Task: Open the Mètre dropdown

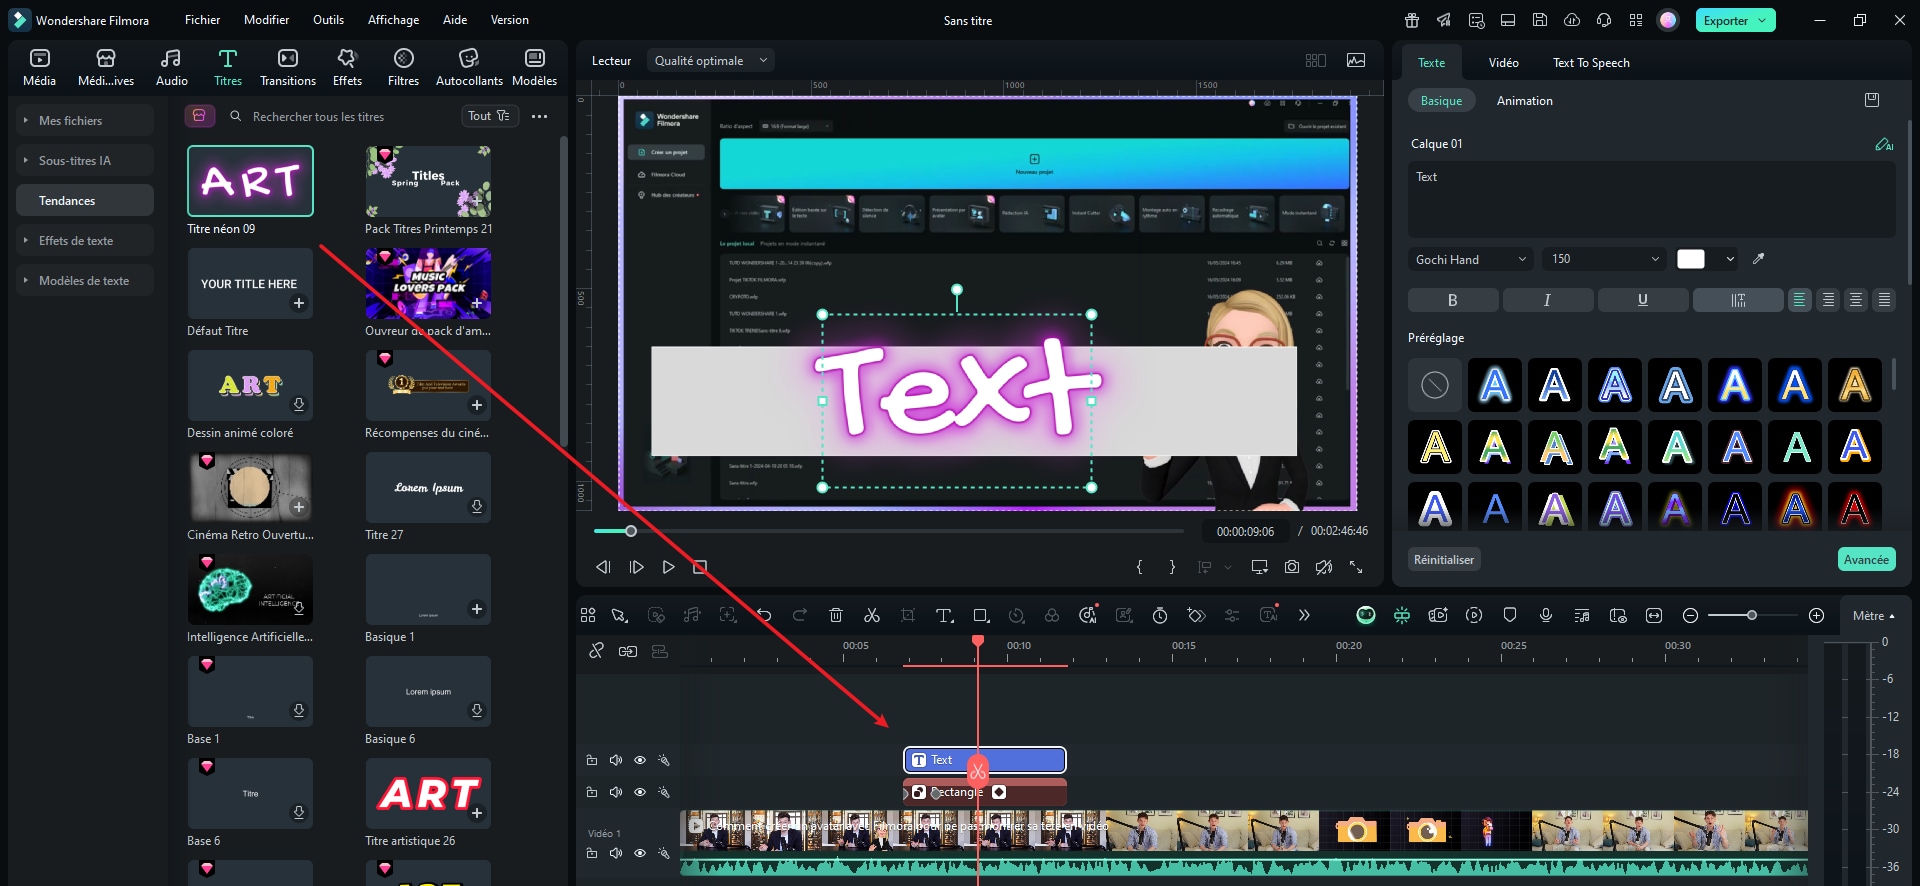Action: tap(1873, 616)
